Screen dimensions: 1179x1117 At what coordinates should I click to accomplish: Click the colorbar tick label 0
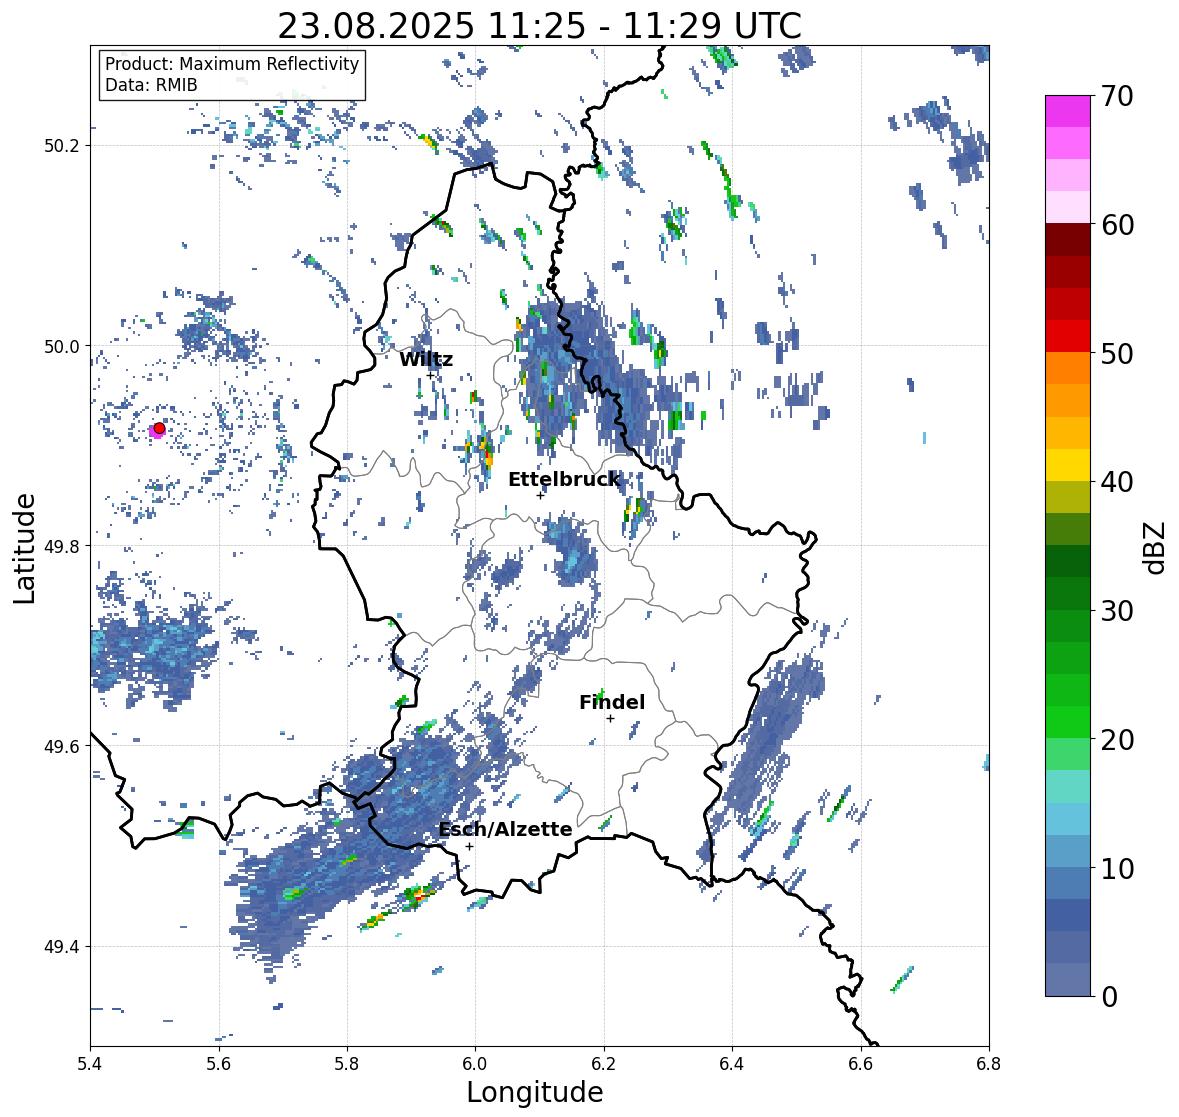[x=1109, y=997]
